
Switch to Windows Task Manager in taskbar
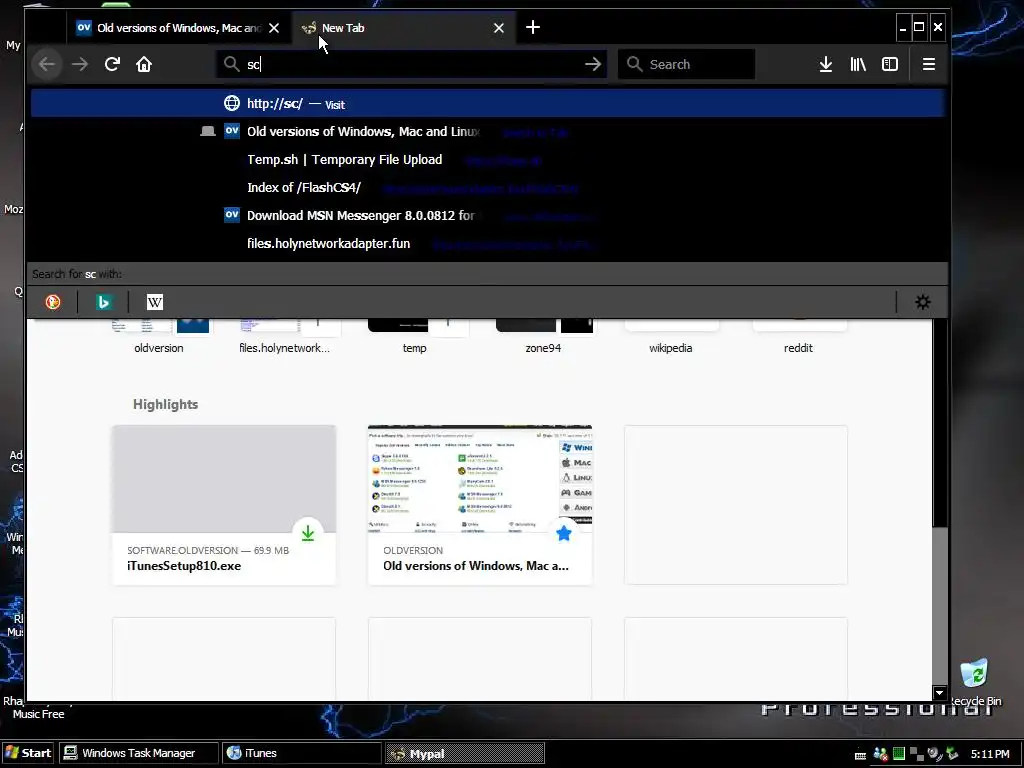[x=138, y=753]
